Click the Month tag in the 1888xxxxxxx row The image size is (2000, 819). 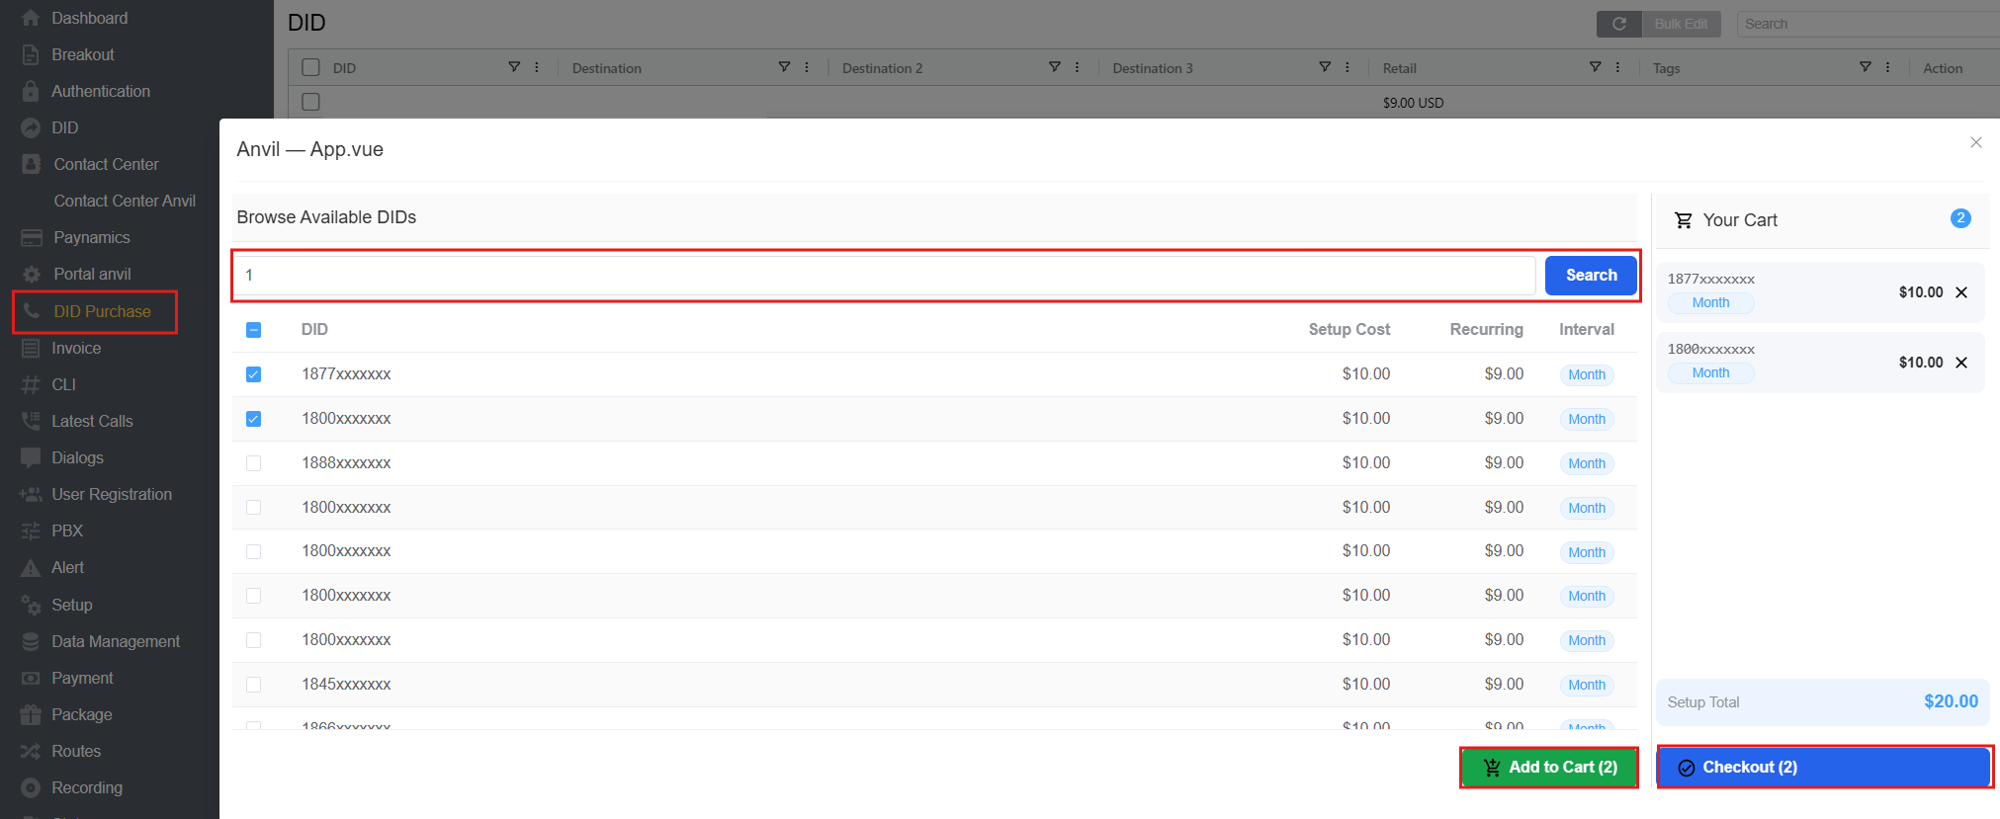coord(1587,463)
